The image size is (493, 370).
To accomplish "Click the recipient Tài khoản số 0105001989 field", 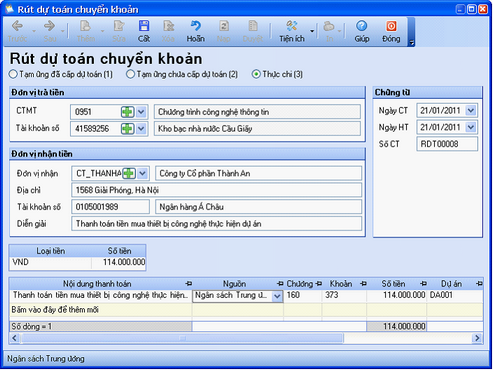I will 111,207.
